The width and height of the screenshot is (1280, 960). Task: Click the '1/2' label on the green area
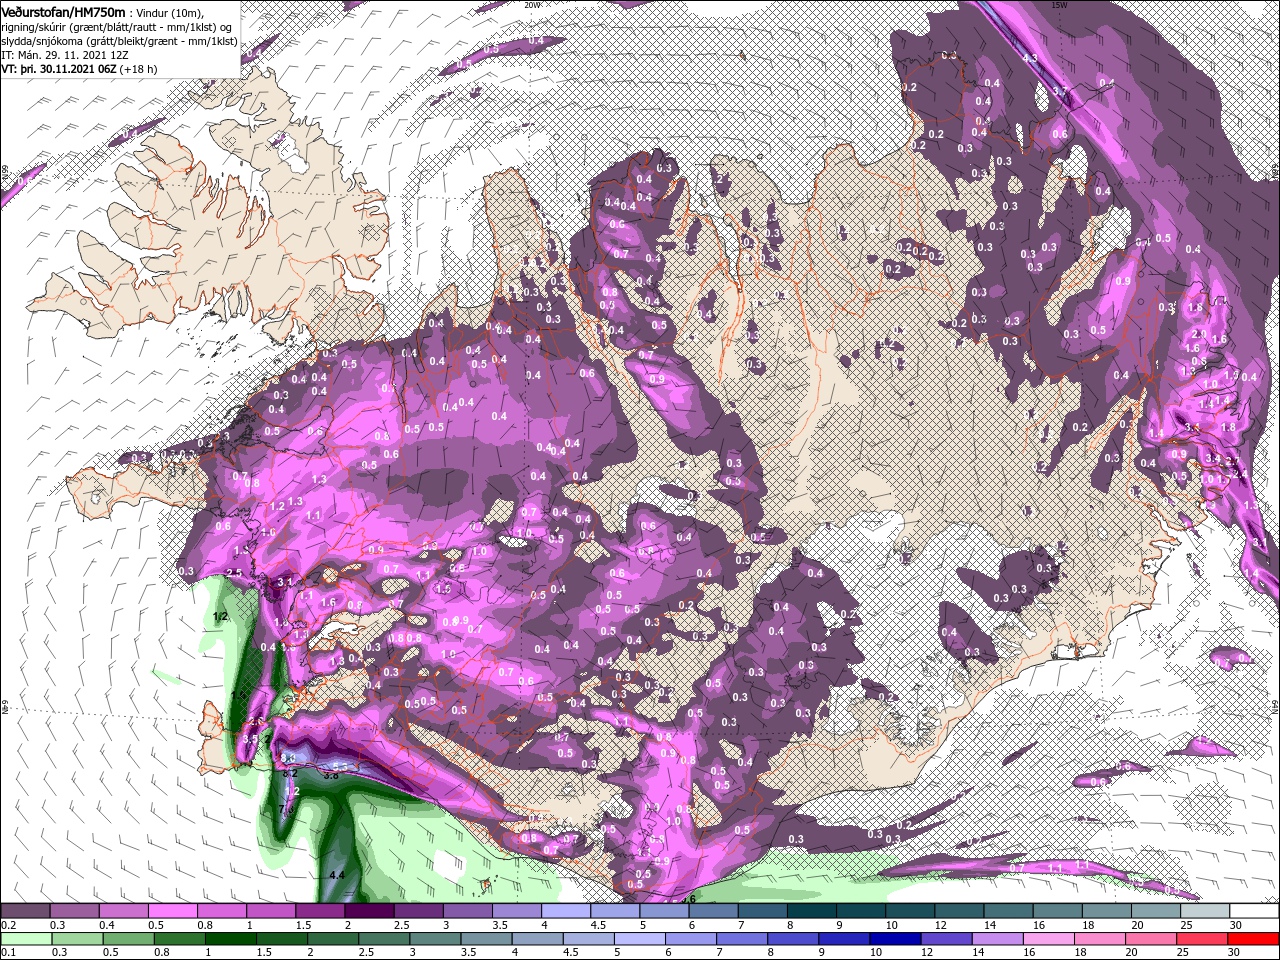coord(221,617)
